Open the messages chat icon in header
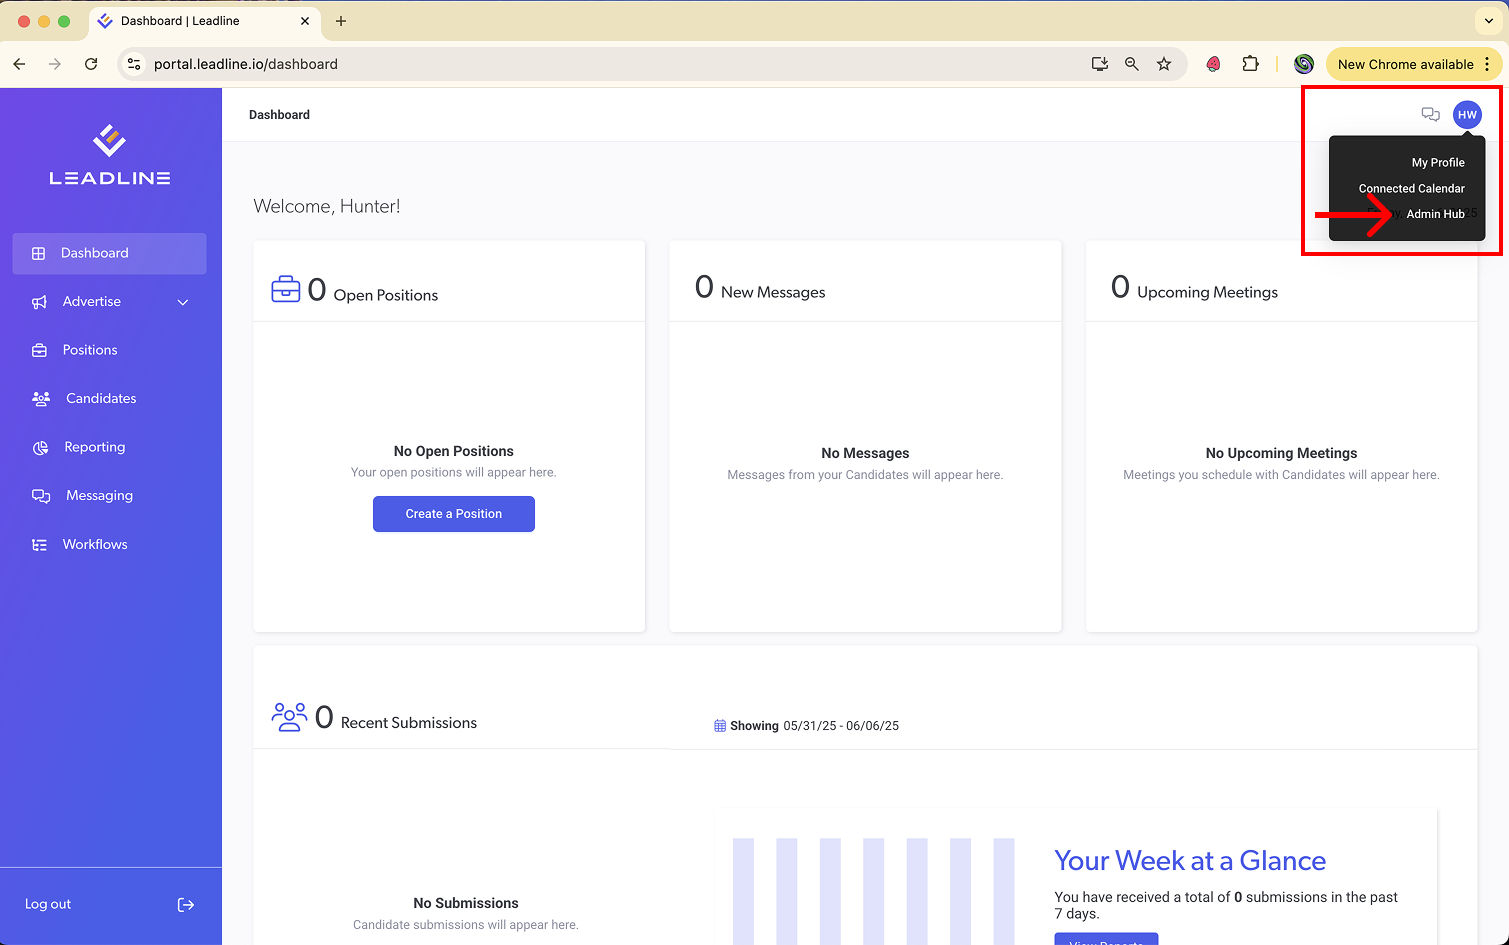The width and height of the screenshot is (1509, 945). 1430,115
